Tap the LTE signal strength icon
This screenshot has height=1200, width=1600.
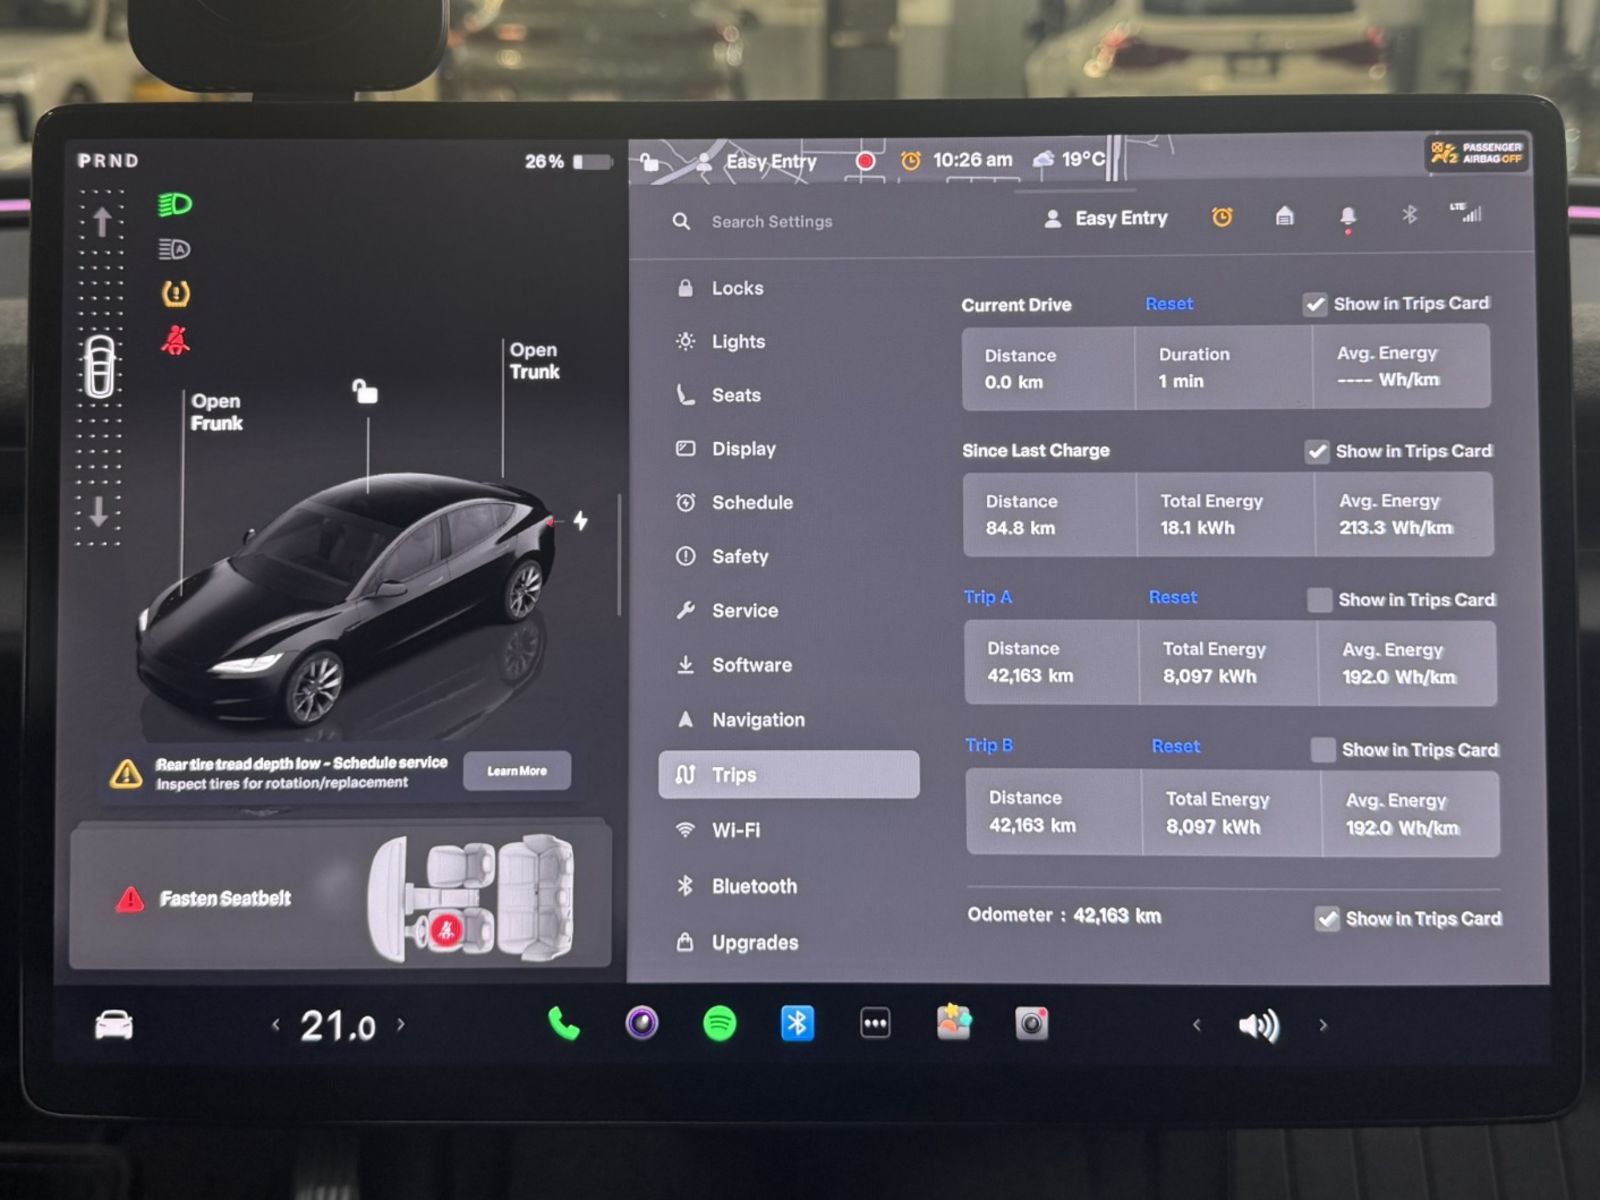1466,212
